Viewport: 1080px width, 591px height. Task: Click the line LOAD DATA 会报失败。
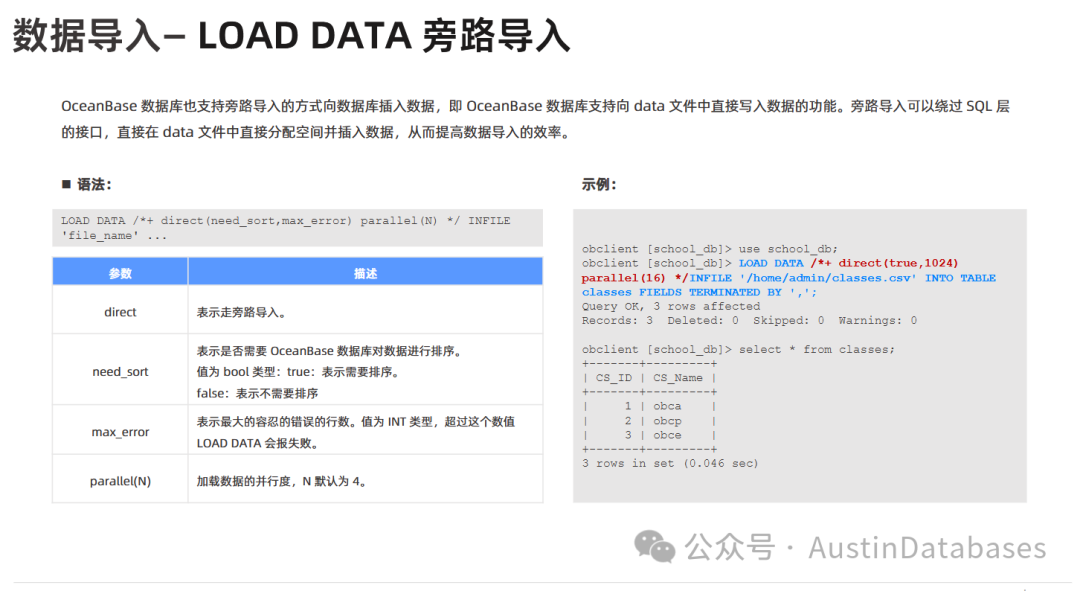(x=259, y=444)
